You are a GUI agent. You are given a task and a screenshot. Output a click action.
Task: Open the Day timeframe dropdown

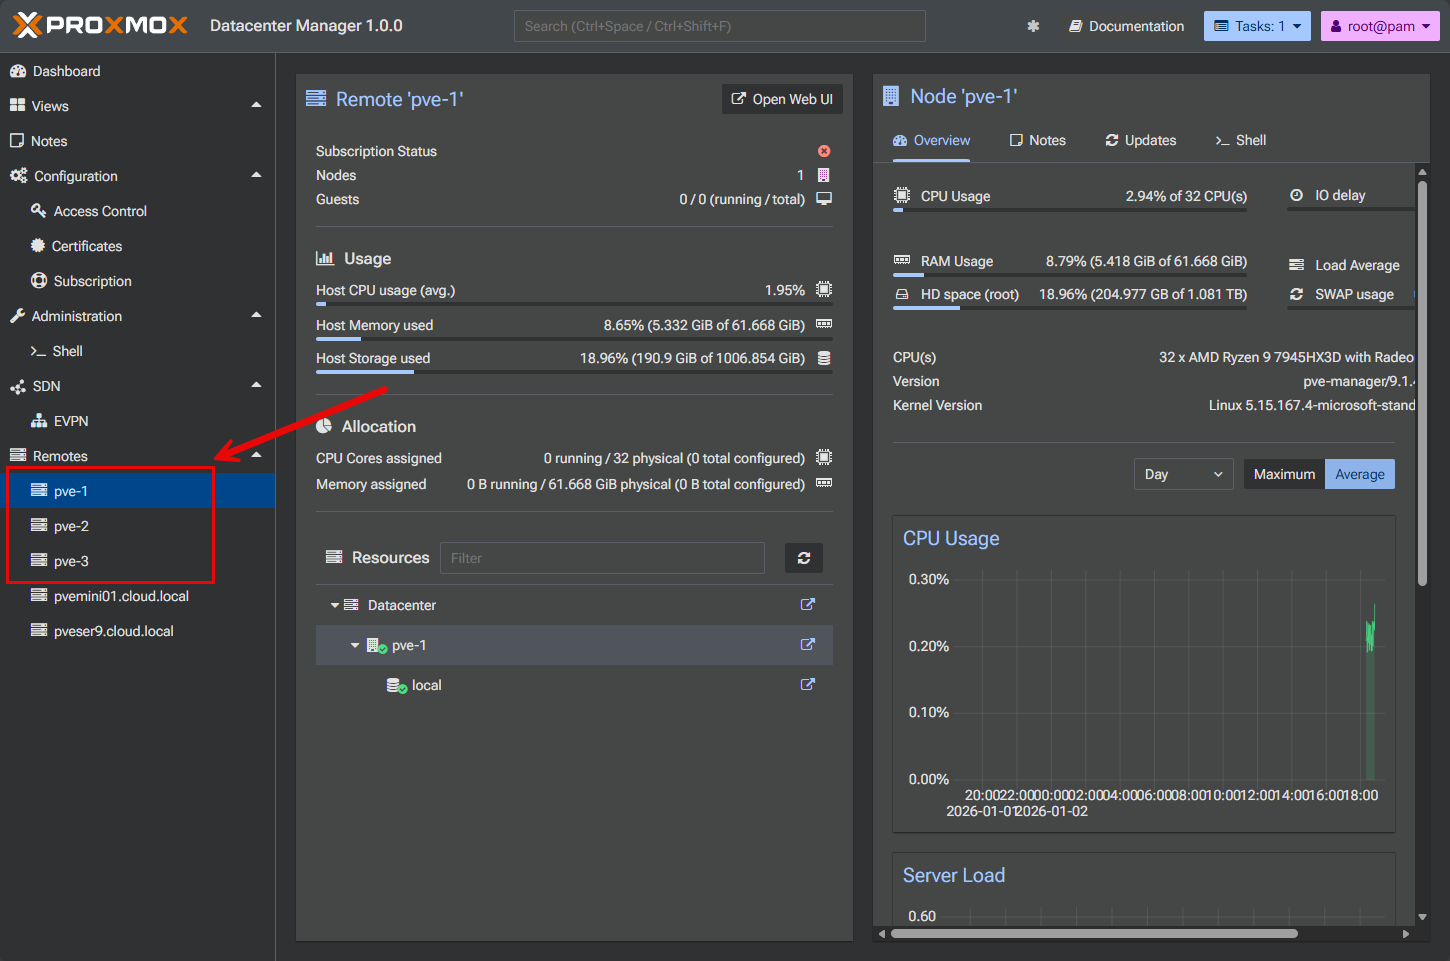(x=1182, y=474)
